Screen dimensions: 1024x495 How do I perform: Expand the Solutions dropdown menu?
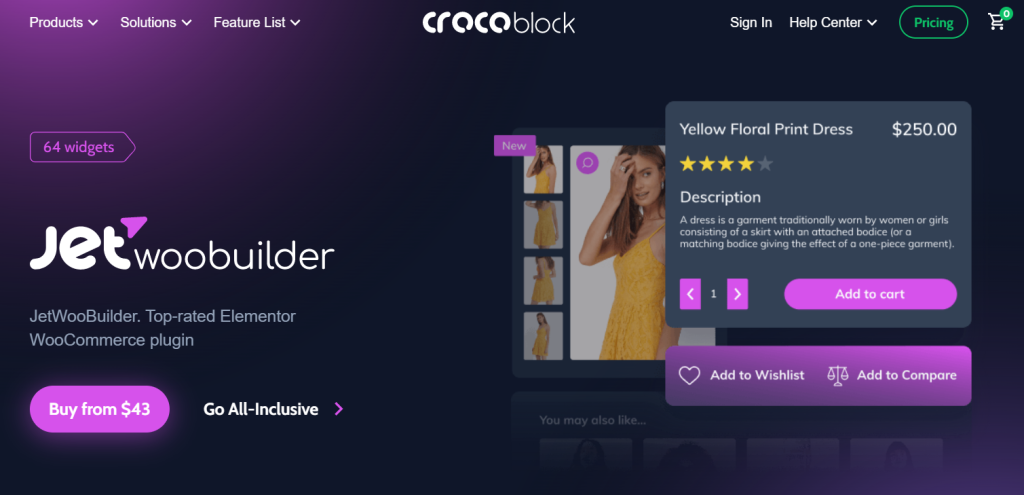pyautogui.click(x=156, y=22)
